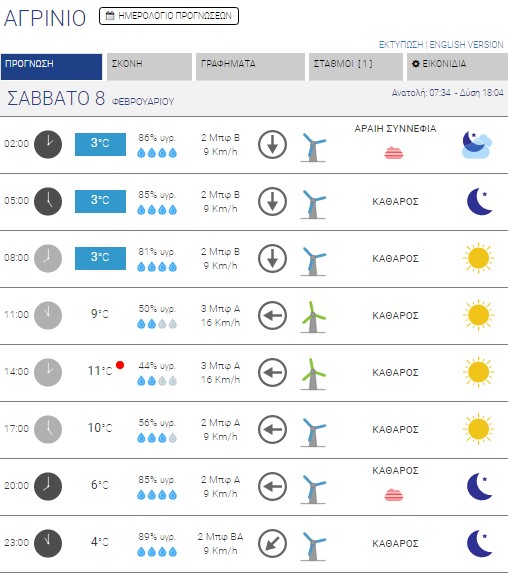
Task: Open the ΣΚΟΝΗ tab
Action: [x=149, y=67]
